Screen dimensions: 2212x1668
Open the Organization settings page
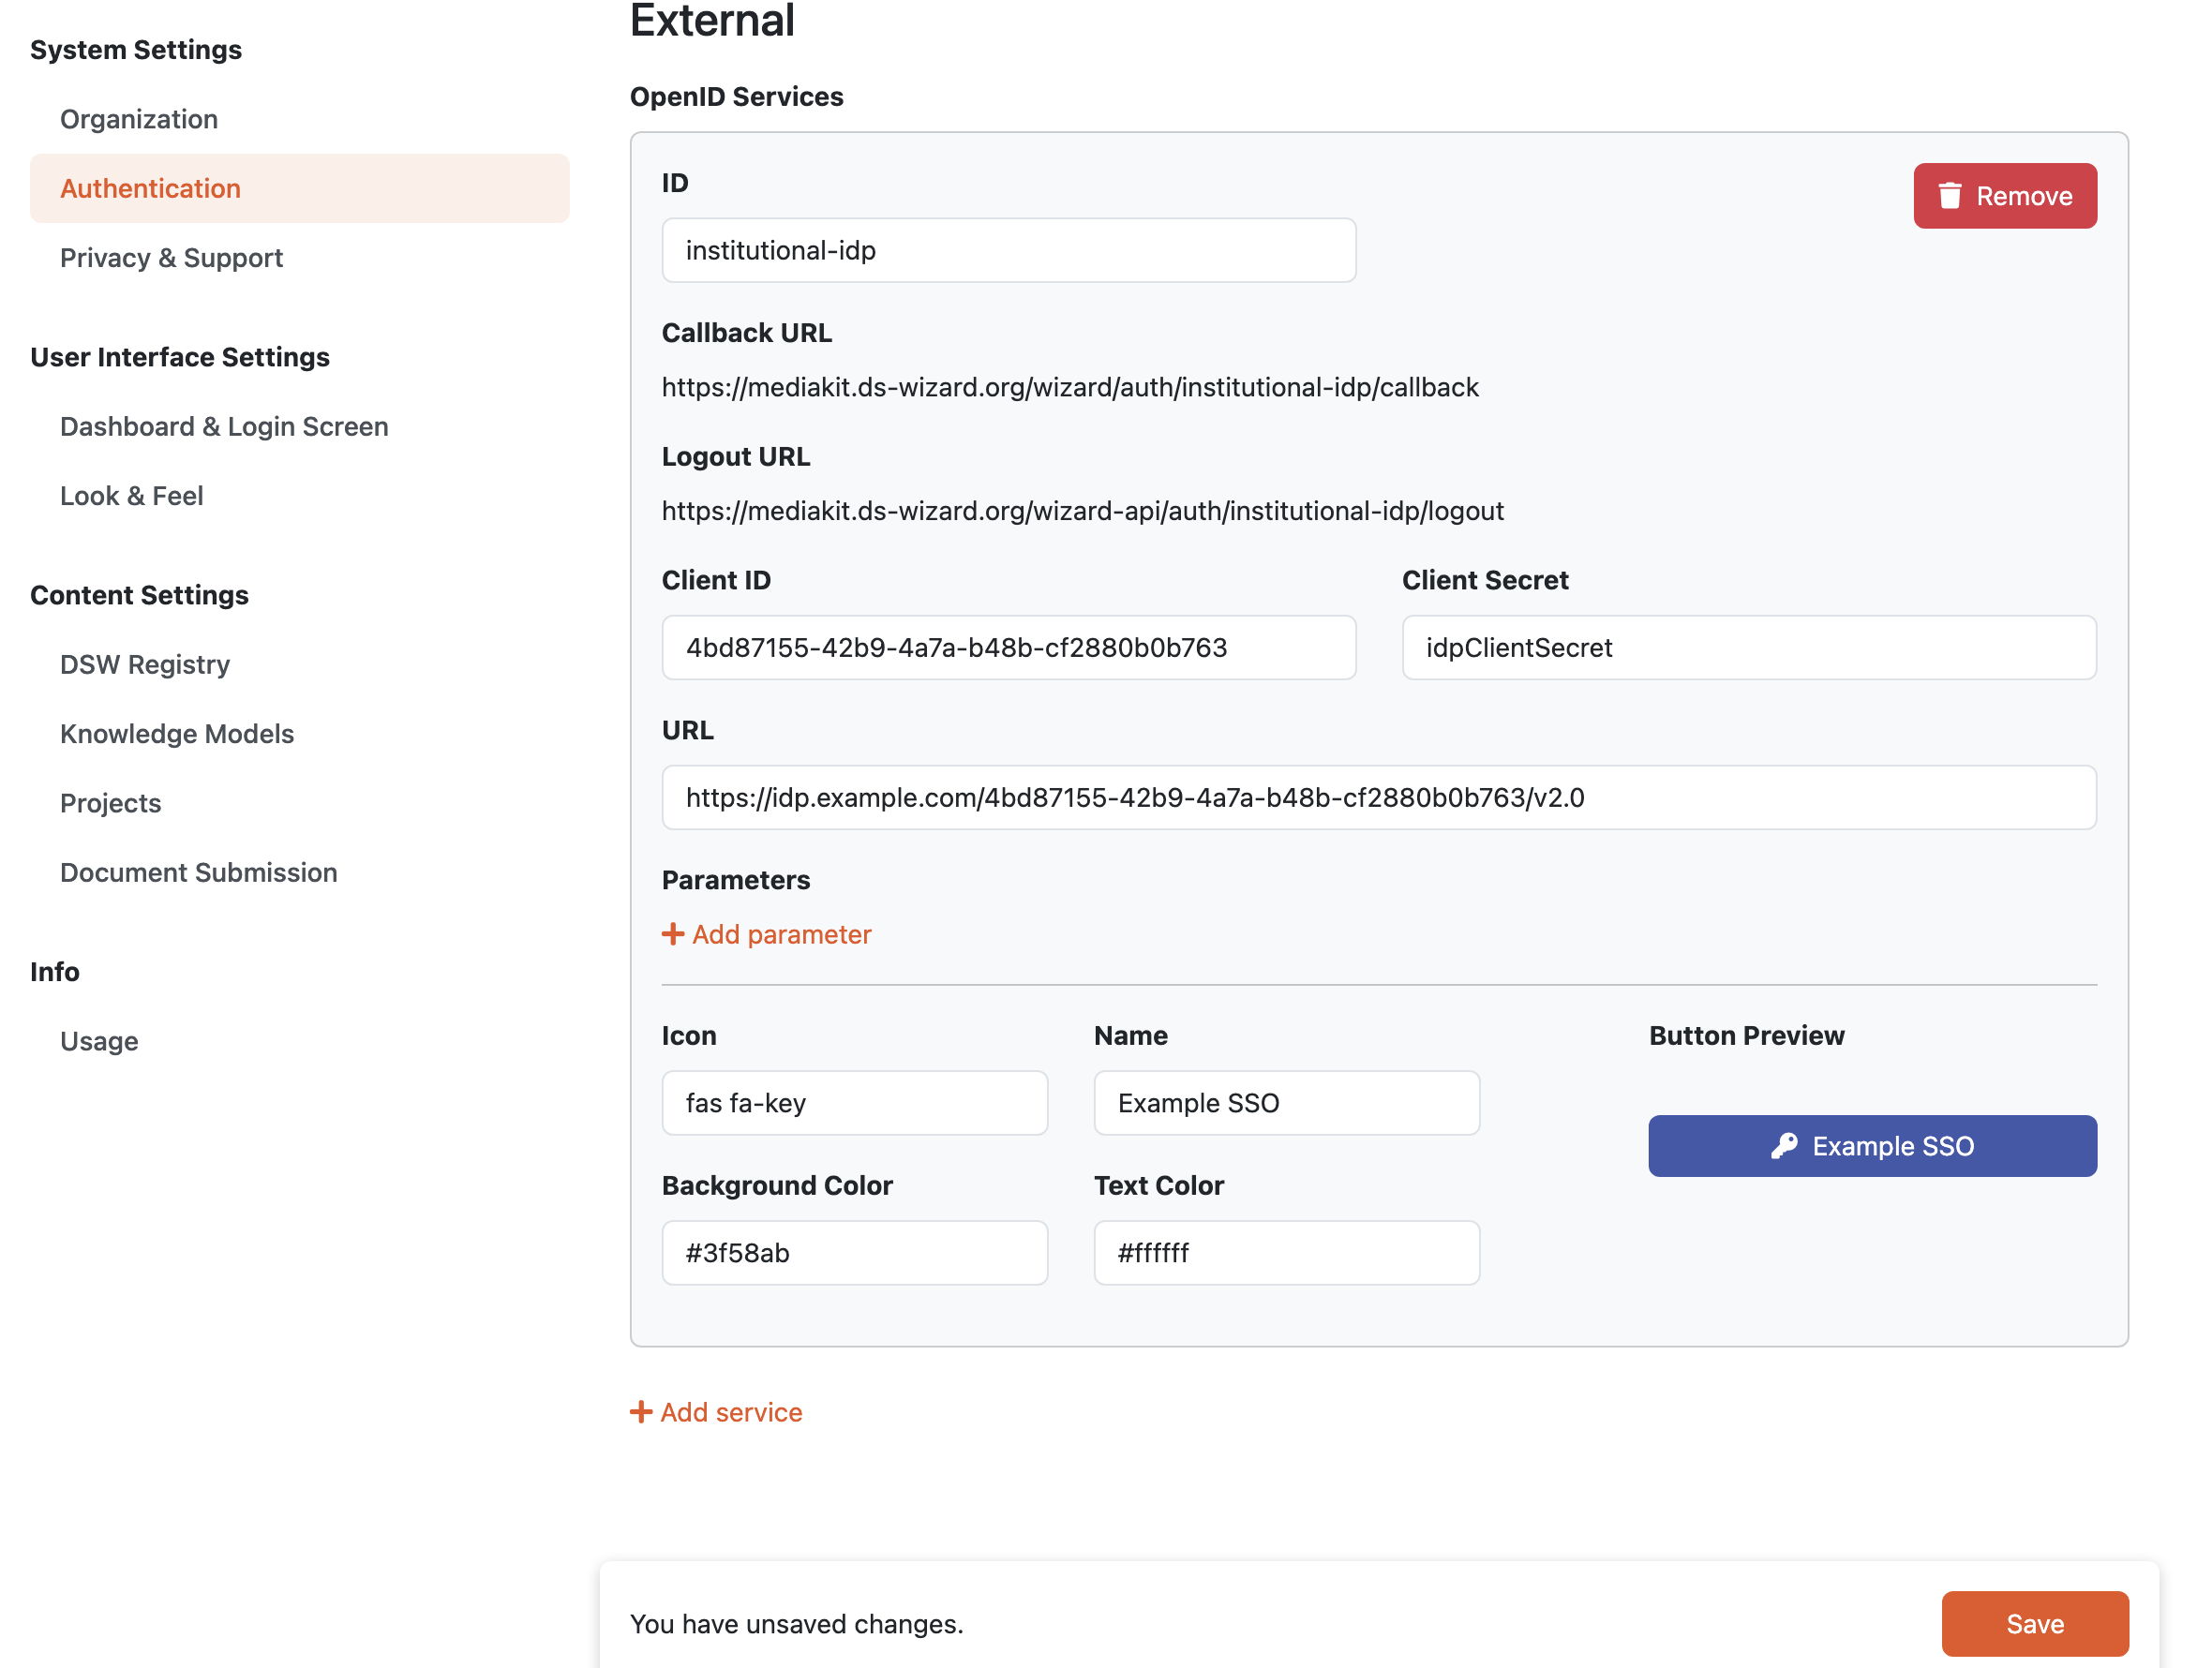click(139, 119)
